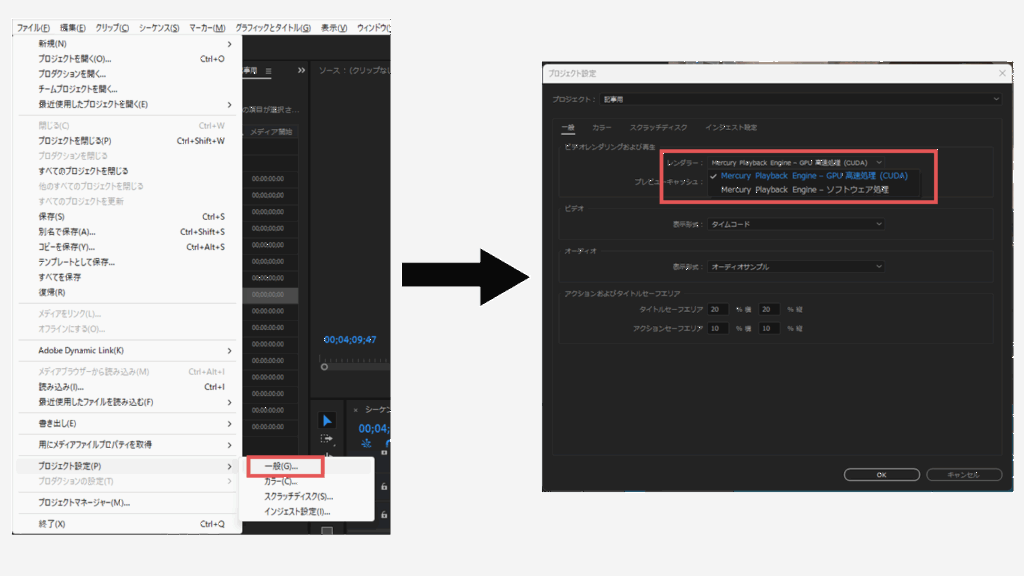Click the キャンセル button
This screenshot has height=576, width=1024.
click(964, 474)
